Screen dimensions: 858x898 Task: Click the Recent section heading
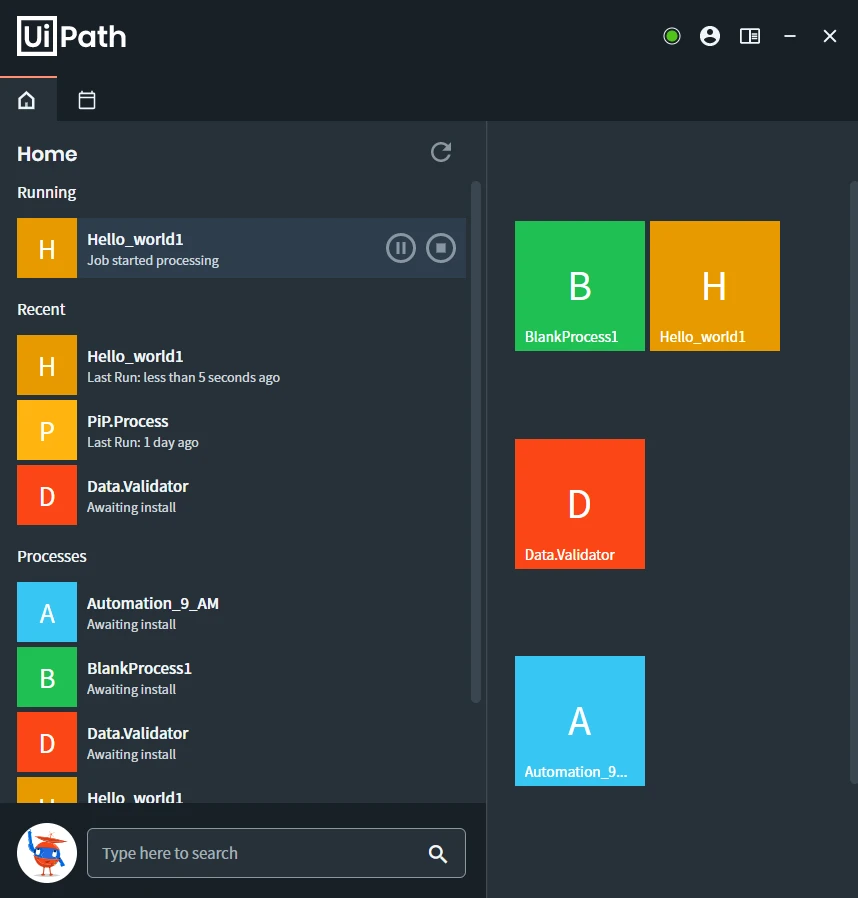click(x=41, y=309)
